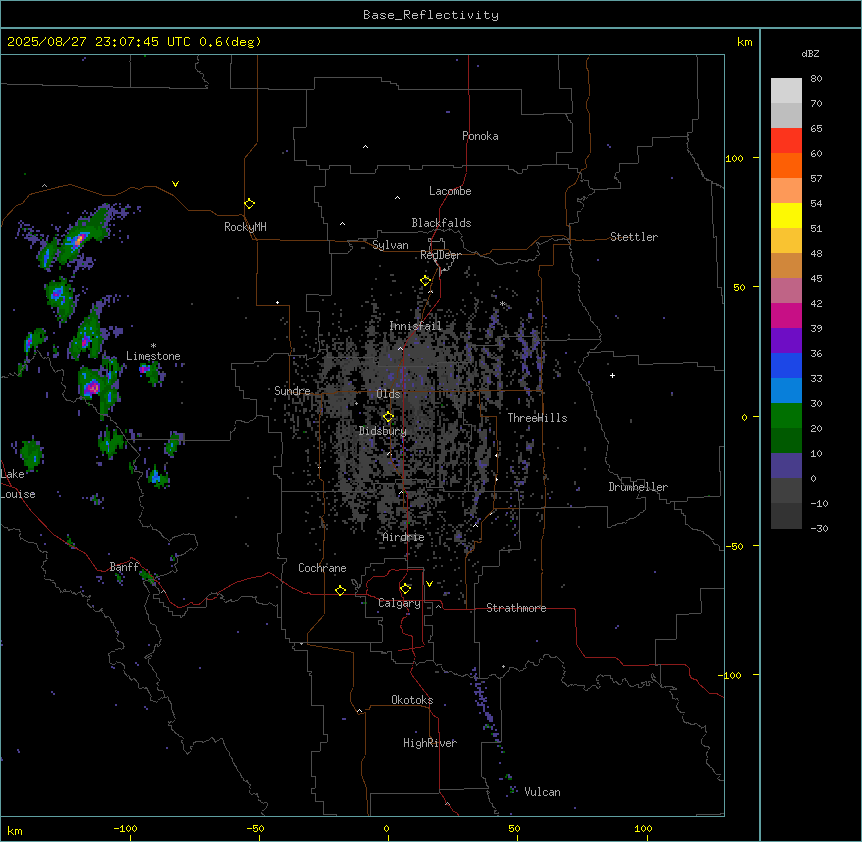Viewport: 862px width, 842px height.
Task: Click the yellow diamond marker above Didsbury
Action: click(388, 417)
